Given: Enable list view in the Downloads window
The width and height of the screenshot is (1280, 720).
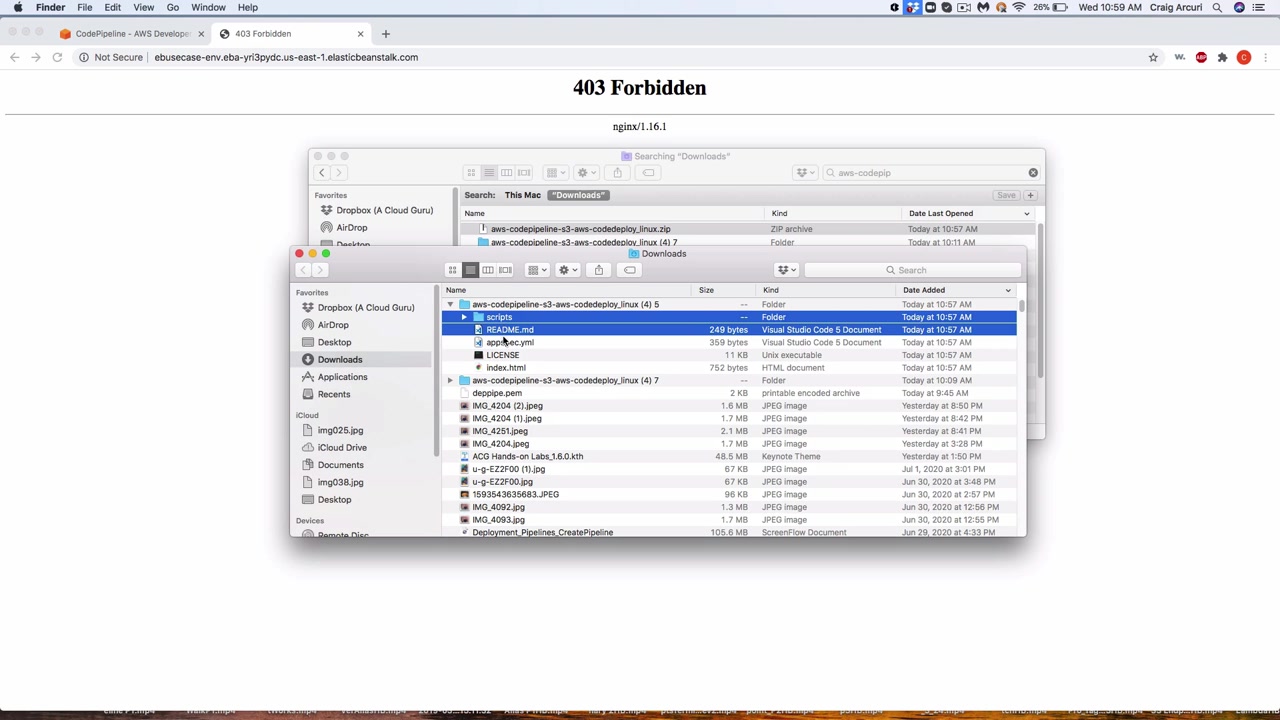Looking at the screenshot, I should point(470,270).
